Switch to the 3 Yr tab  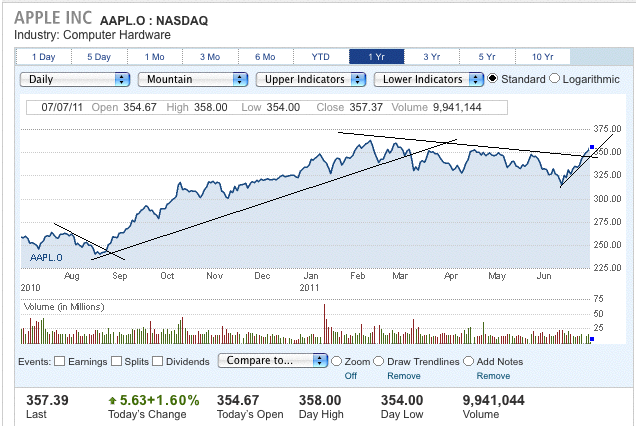(x=432, y=57)
